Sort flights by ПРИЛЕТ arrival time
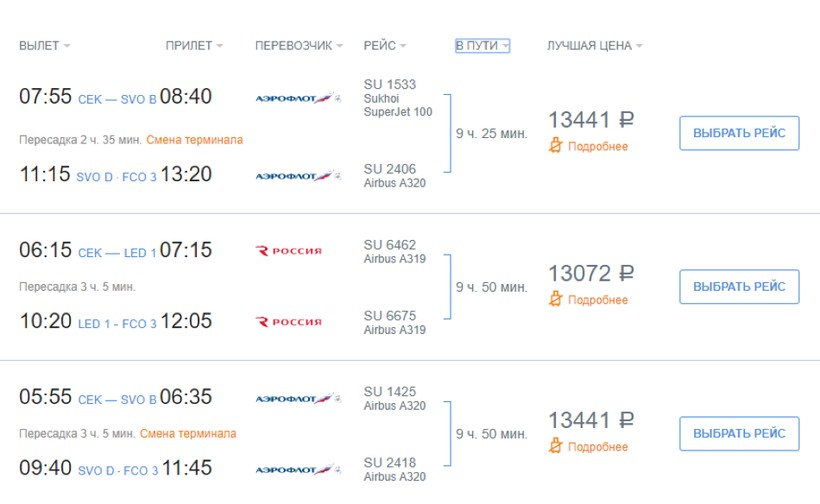Image resolution: width=820 pixels, height=504 pixels. point(194,46)
